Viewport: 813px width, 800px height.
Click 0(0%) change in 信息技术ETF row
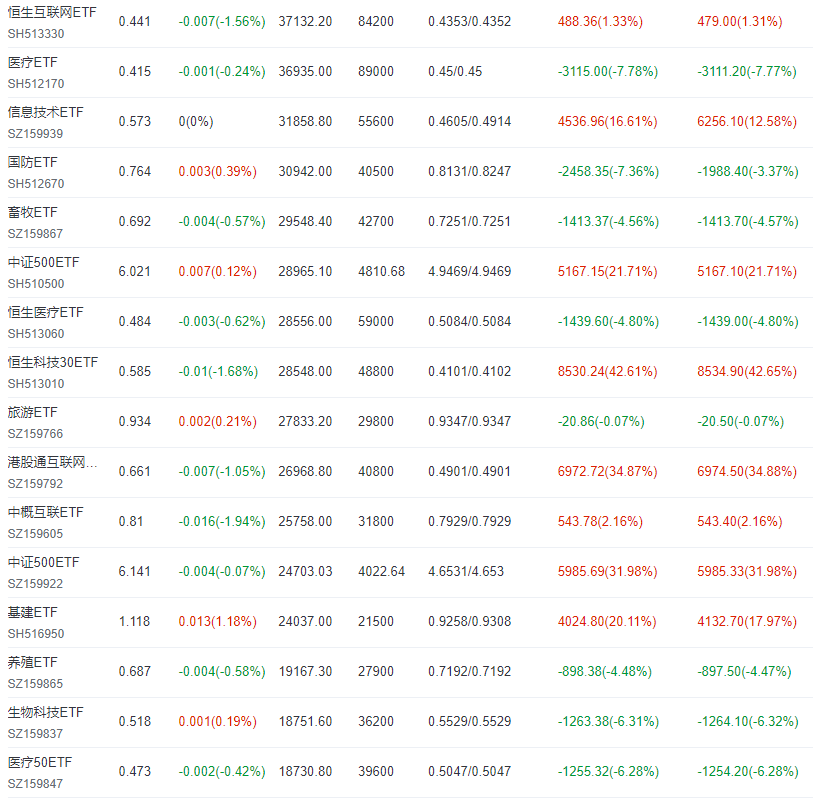point(195,122)
